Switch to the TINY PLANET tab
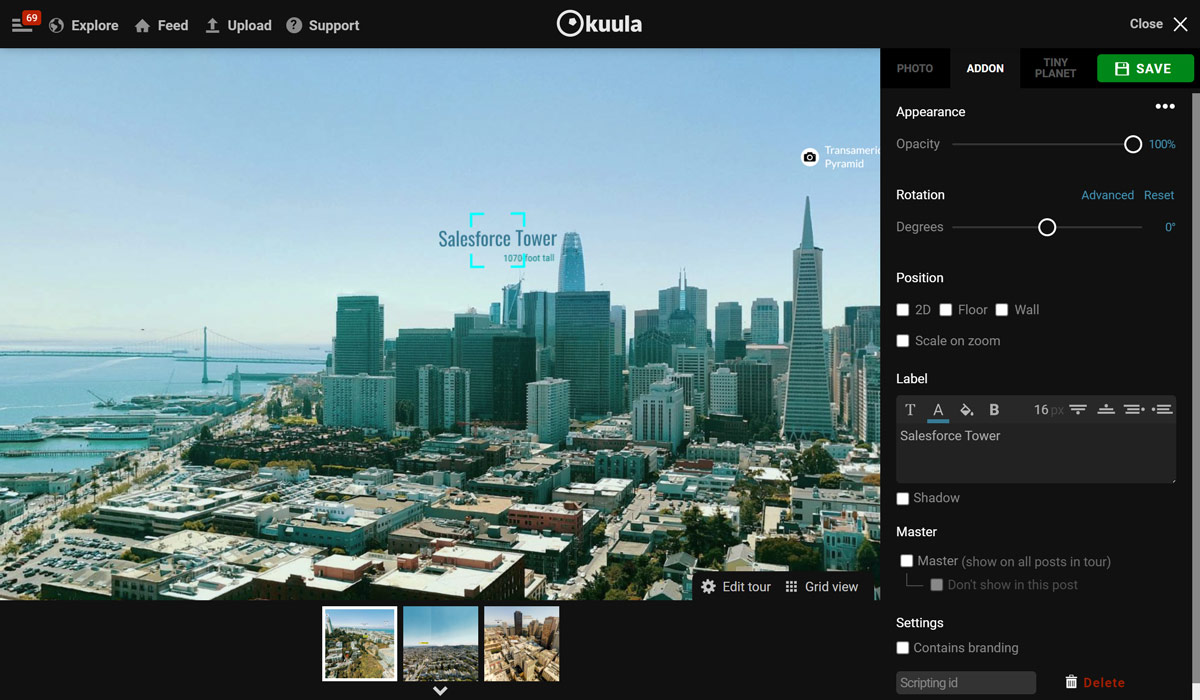The width and height of the screenshot is (1200, 700). [x=1056, y=68]
